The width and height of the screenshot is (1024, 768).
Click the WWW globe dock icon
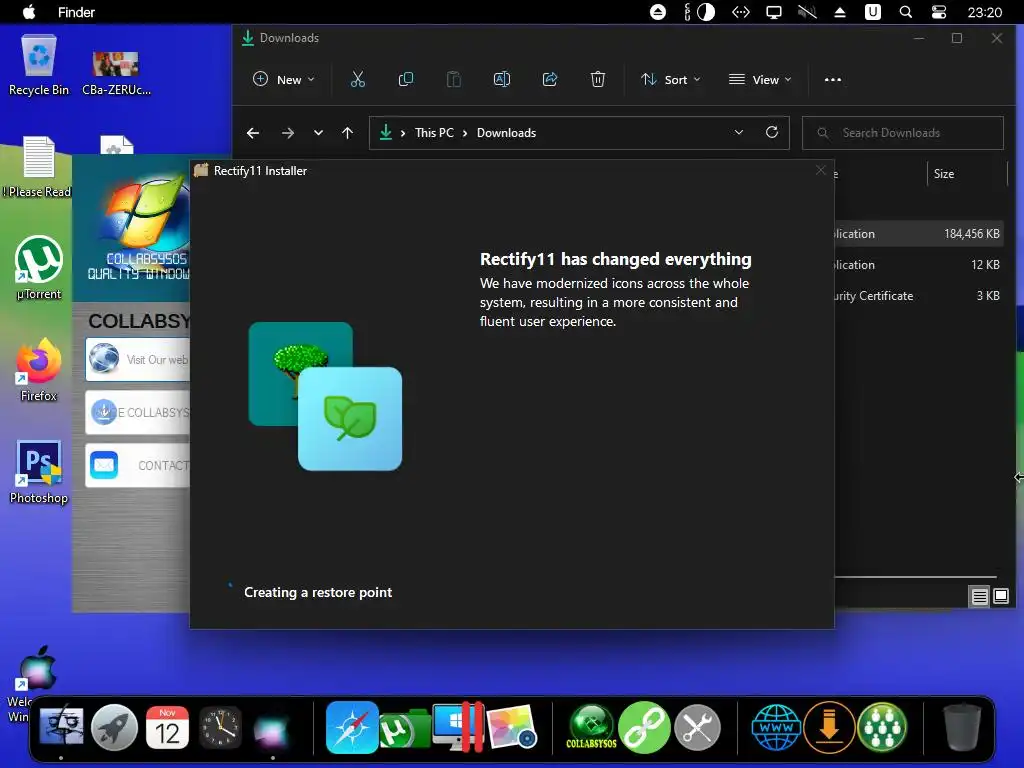(x=776, y=727)
